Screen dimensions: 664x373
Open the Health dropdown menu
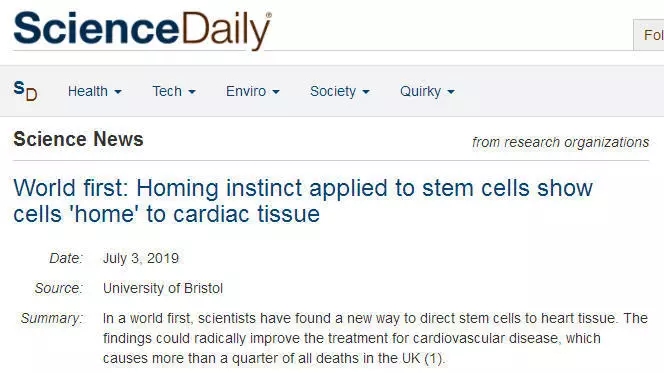point(94,91)
